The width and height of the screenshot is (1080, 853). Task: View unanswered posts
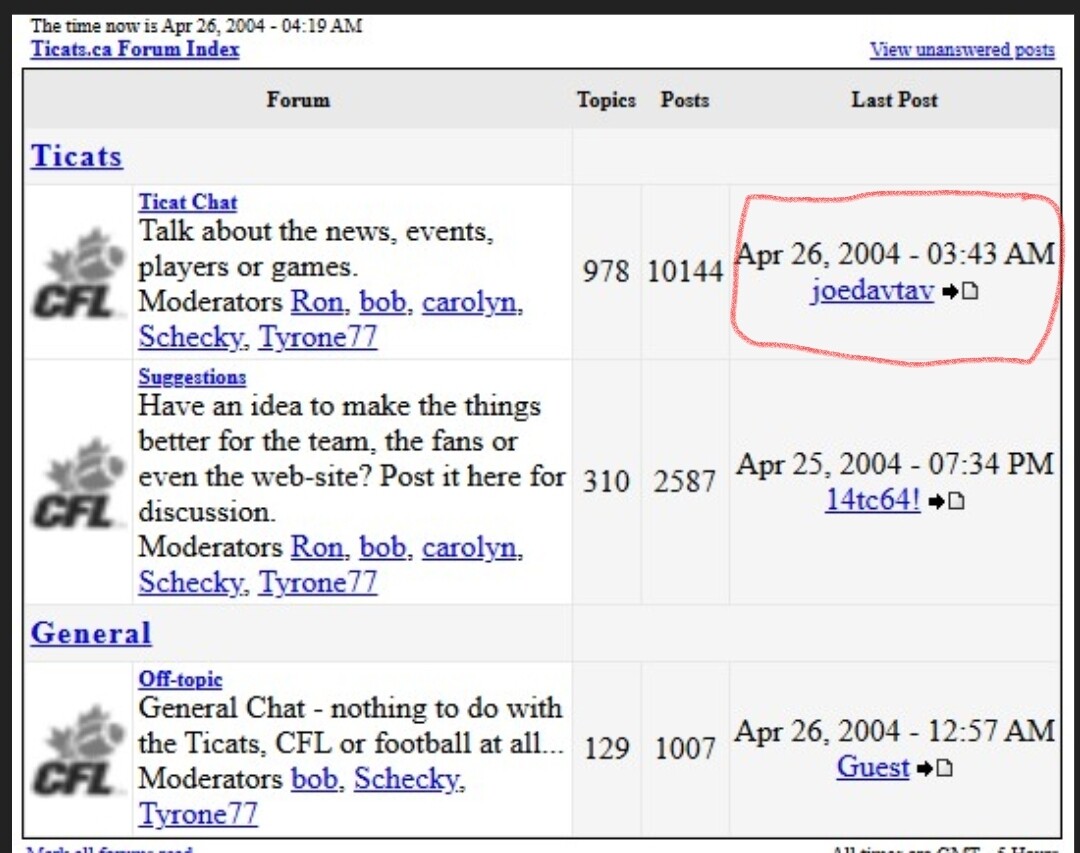click(x=961, y=49)
